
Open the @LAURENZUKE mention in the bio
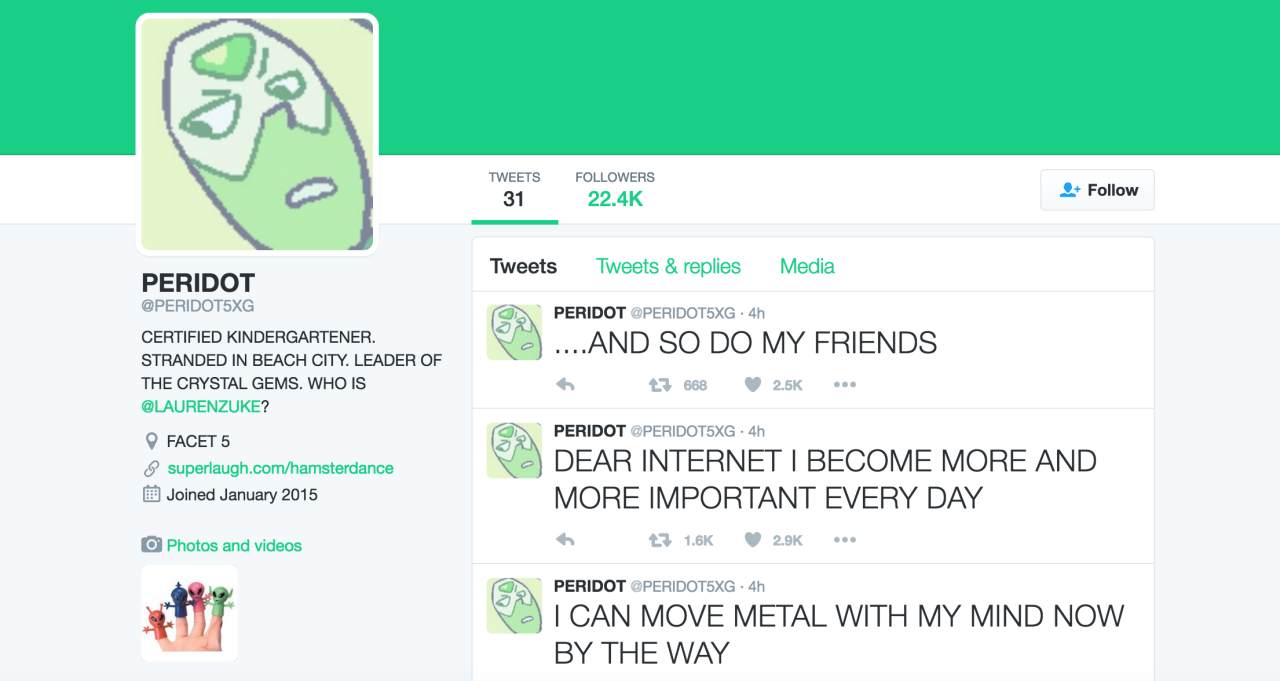(x=201, y=406)
